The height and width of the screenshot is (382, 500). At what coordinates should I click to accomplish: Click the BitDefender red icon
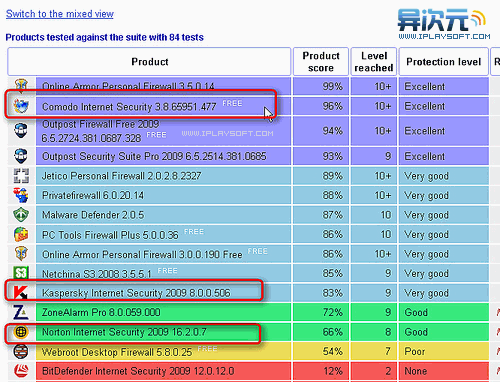point(21,370)
